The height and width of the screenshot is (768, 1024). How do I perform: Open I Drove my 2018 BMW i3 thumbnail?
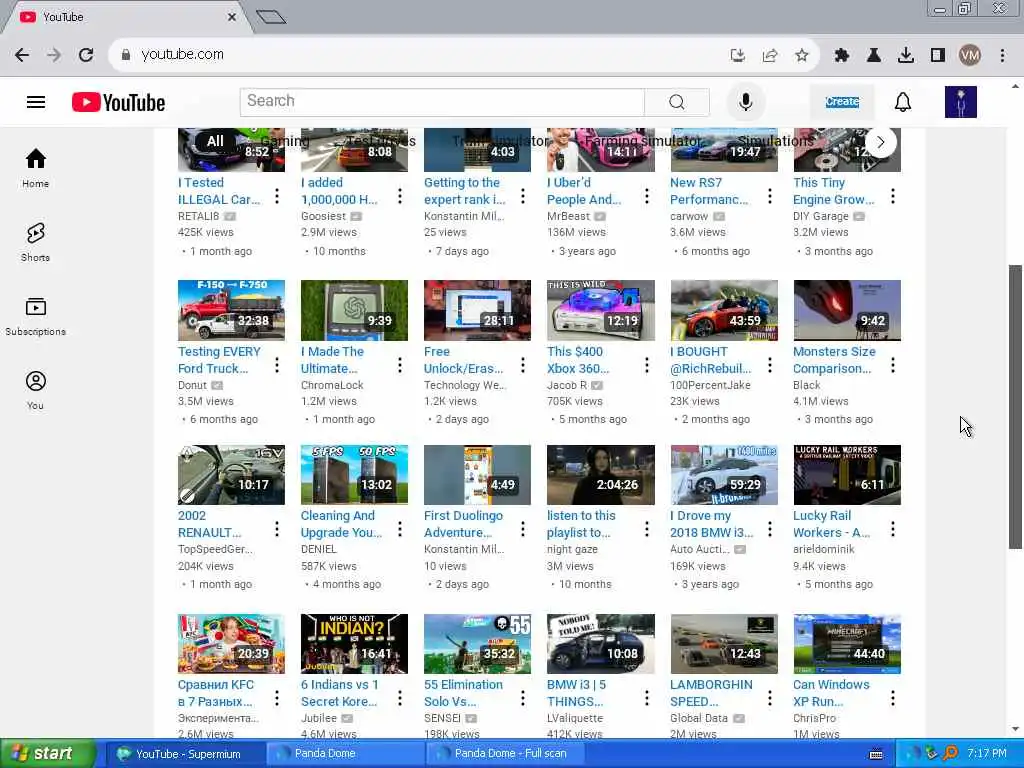point(724,475)
